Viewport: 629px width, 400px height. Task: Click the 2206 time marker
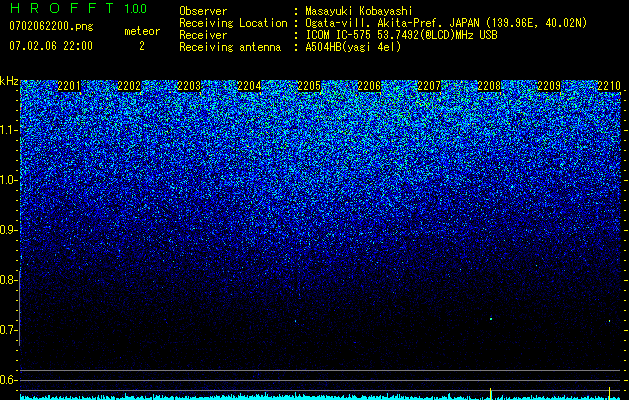369,86
